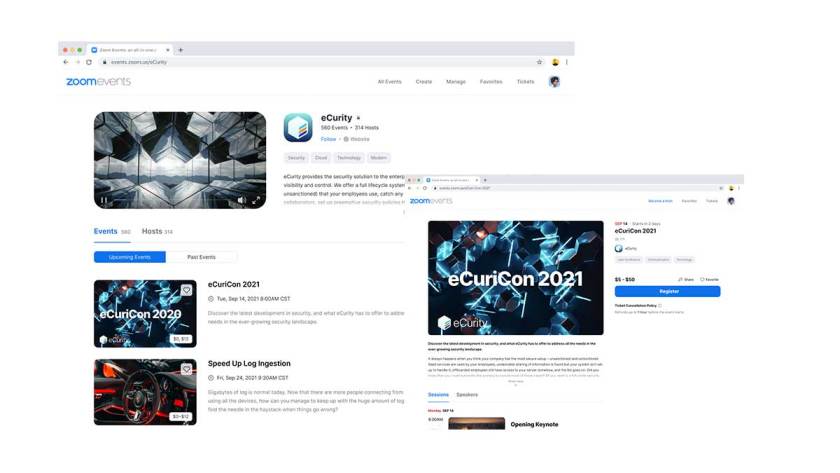Select the Modern tag

click(379, 158)
